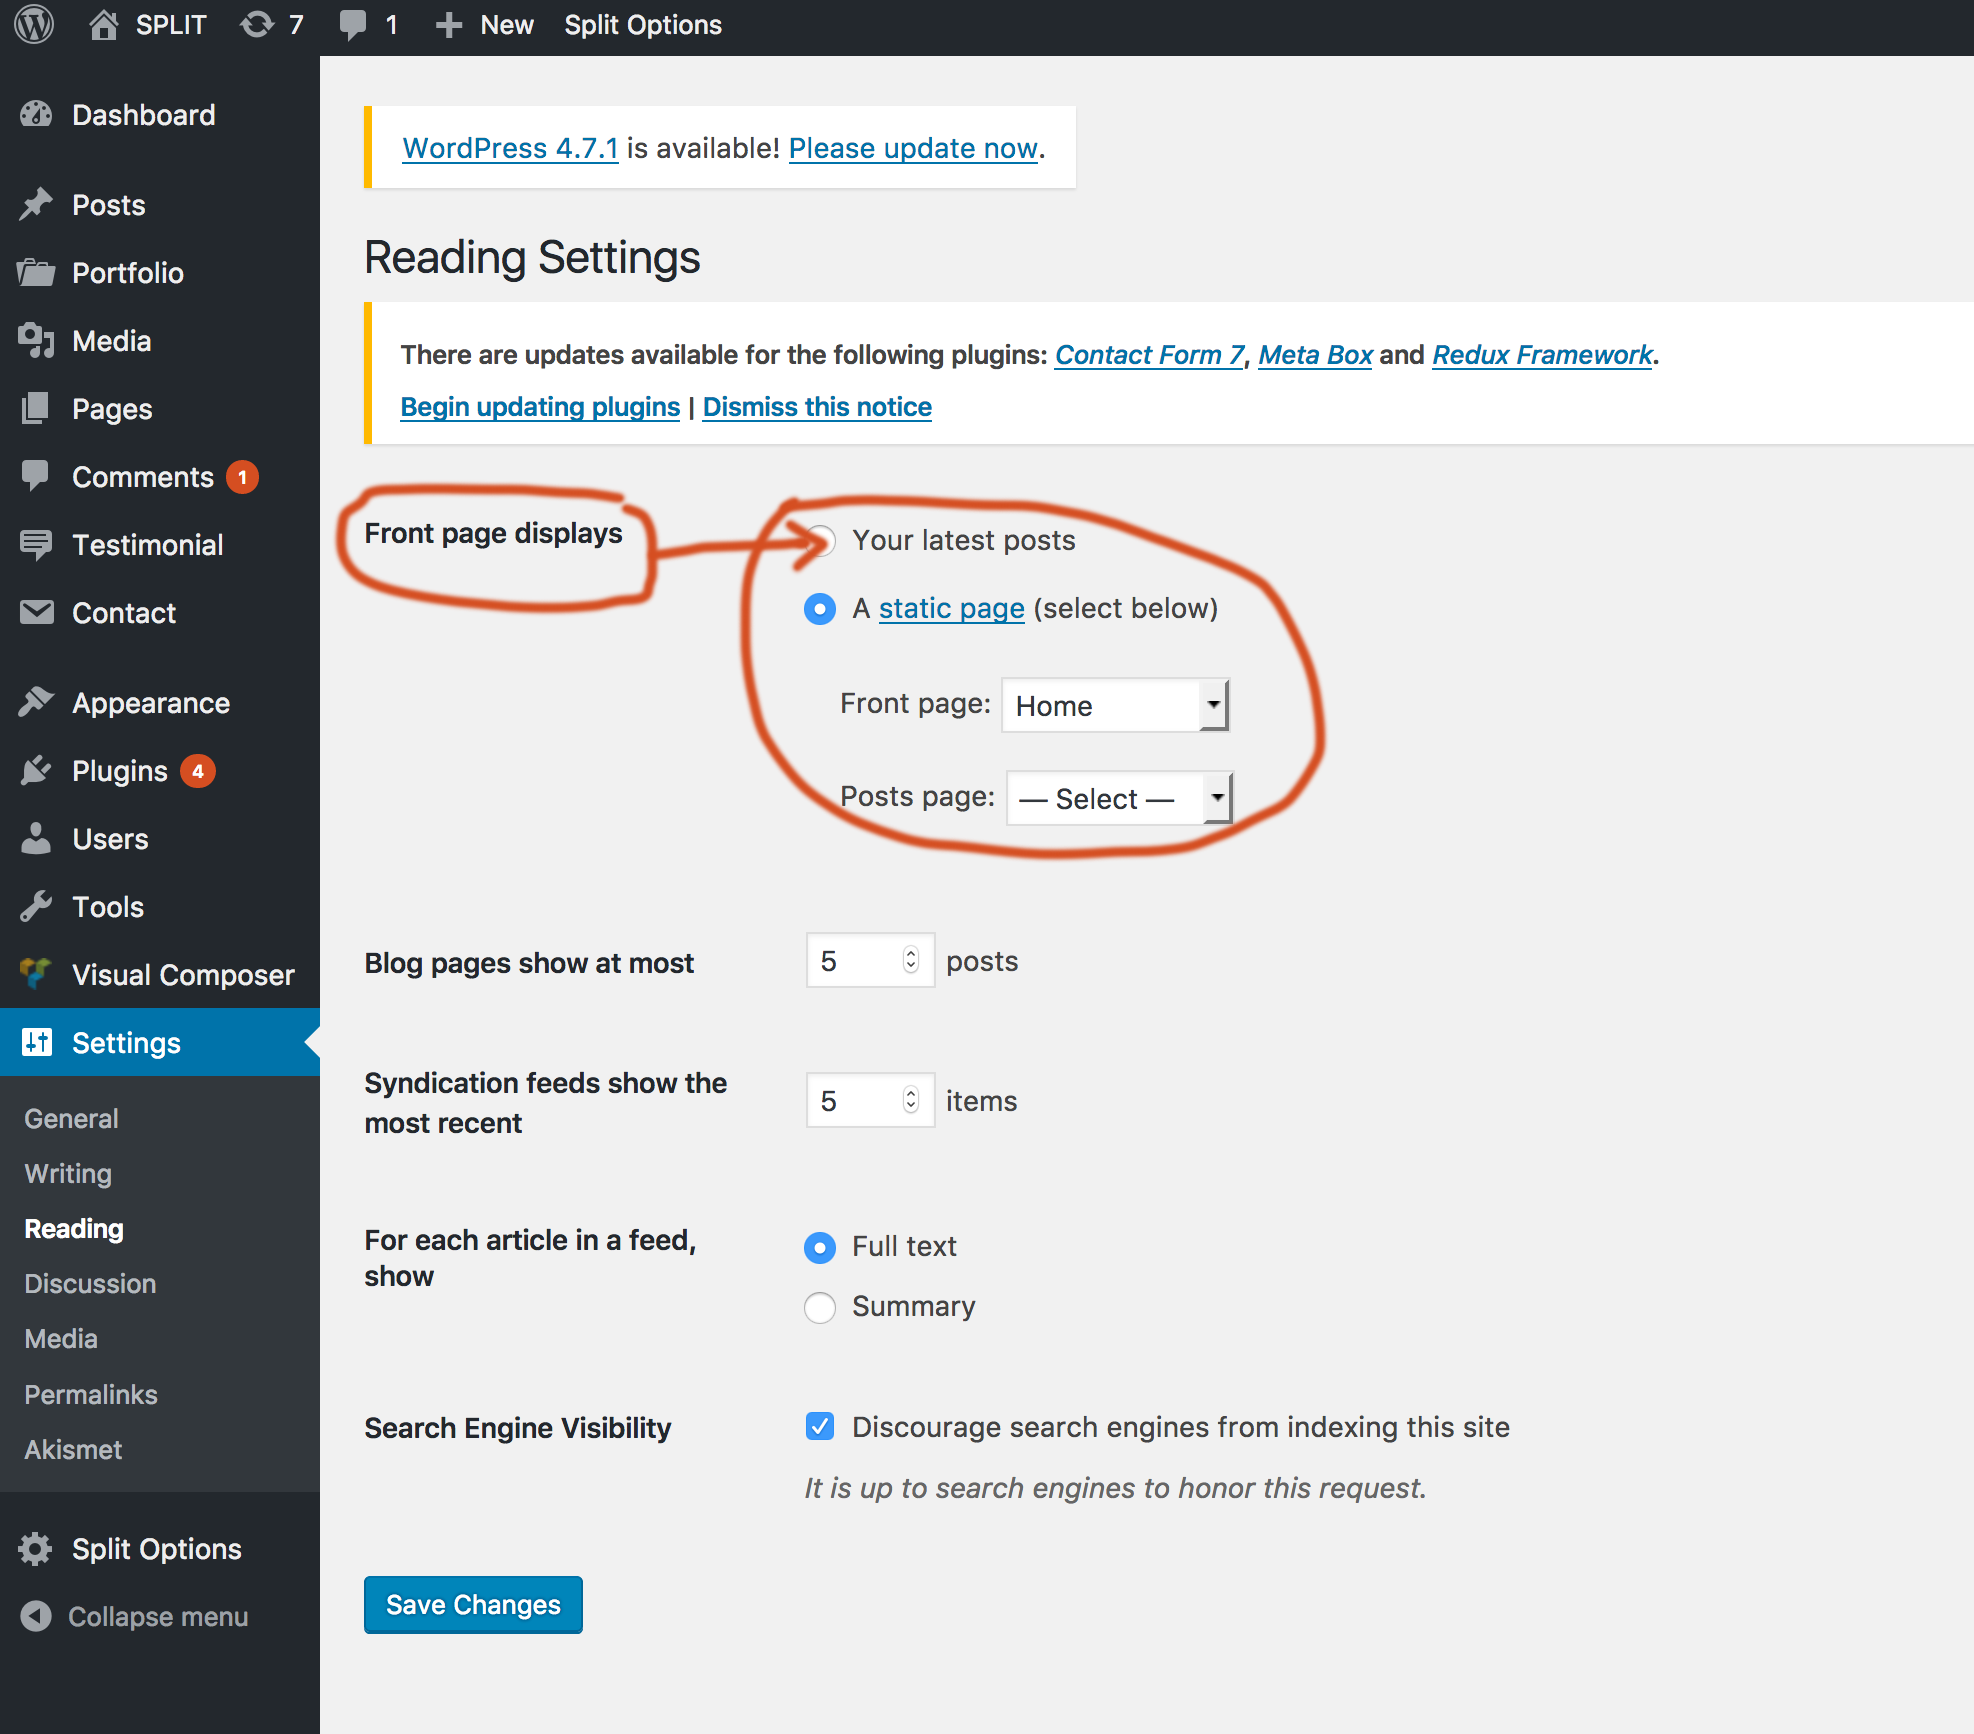Click the comments bubble icon in top bar
Viewport: 1974px width, 1734px height.
pos(352,24)
